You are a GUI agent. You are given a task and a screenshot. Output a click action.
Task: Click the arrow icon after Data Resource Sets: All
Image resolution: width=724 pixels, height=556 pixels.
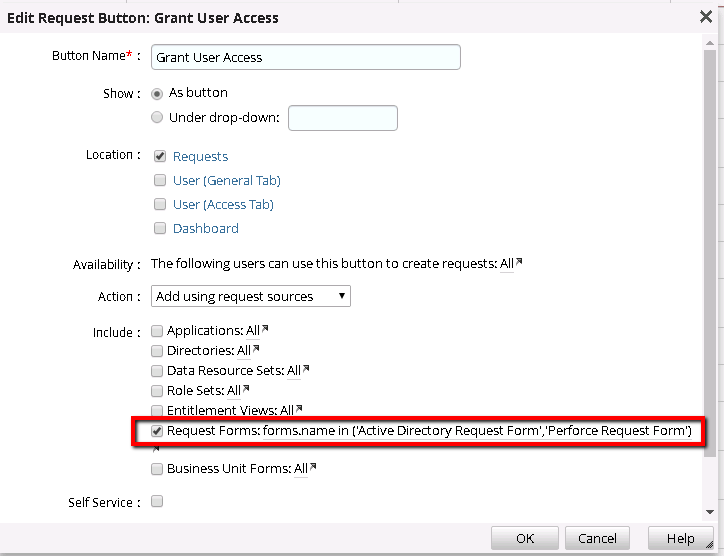(x=306, y=369)
